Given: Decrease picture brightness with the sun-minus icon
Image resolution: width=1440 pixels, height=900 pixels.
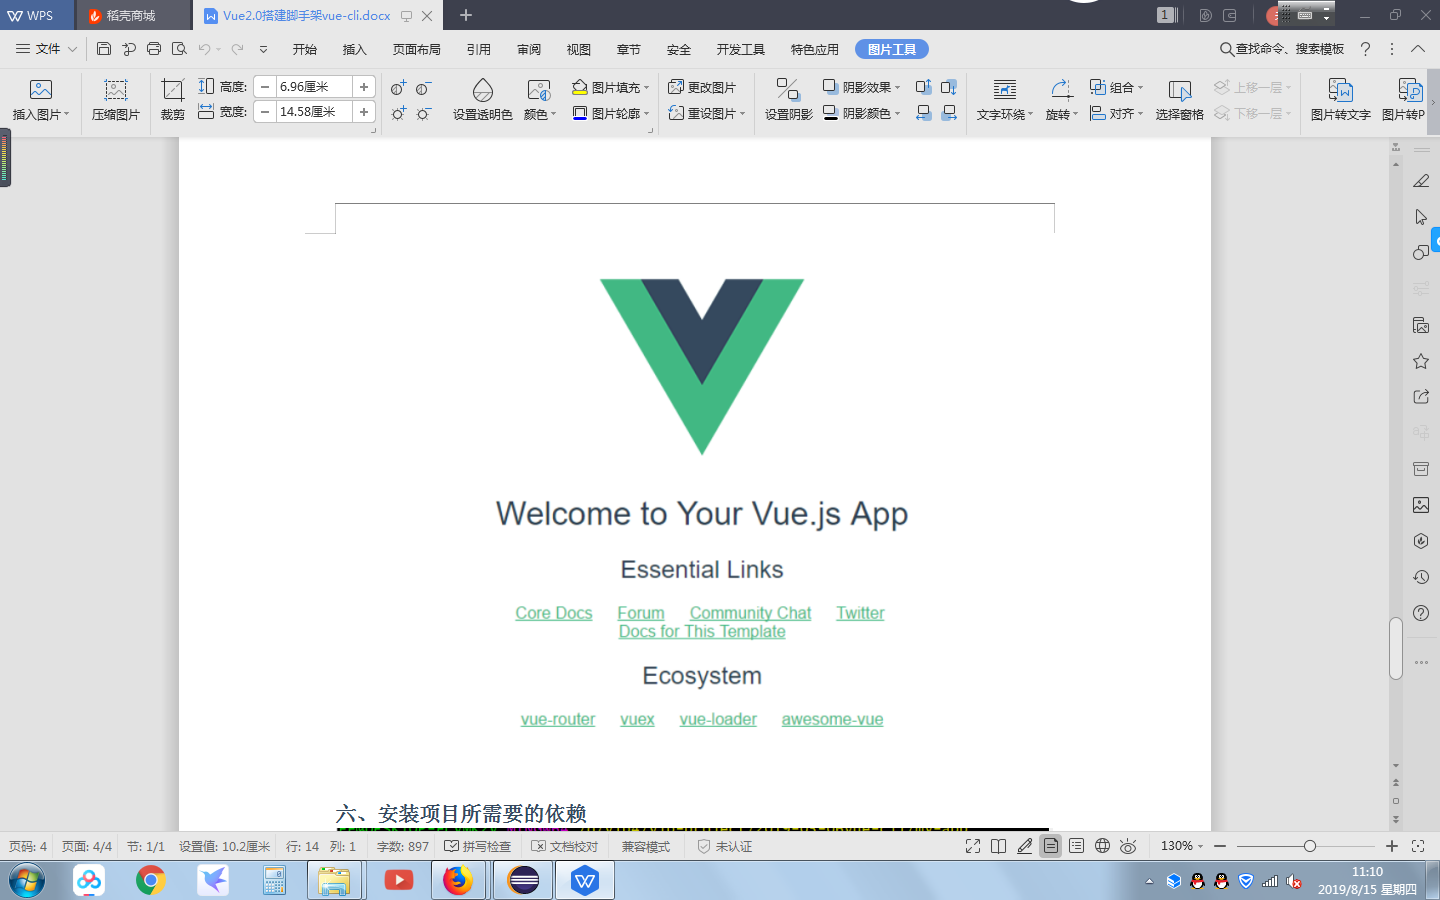Looking at the screenshot, I should coord(424,113).
